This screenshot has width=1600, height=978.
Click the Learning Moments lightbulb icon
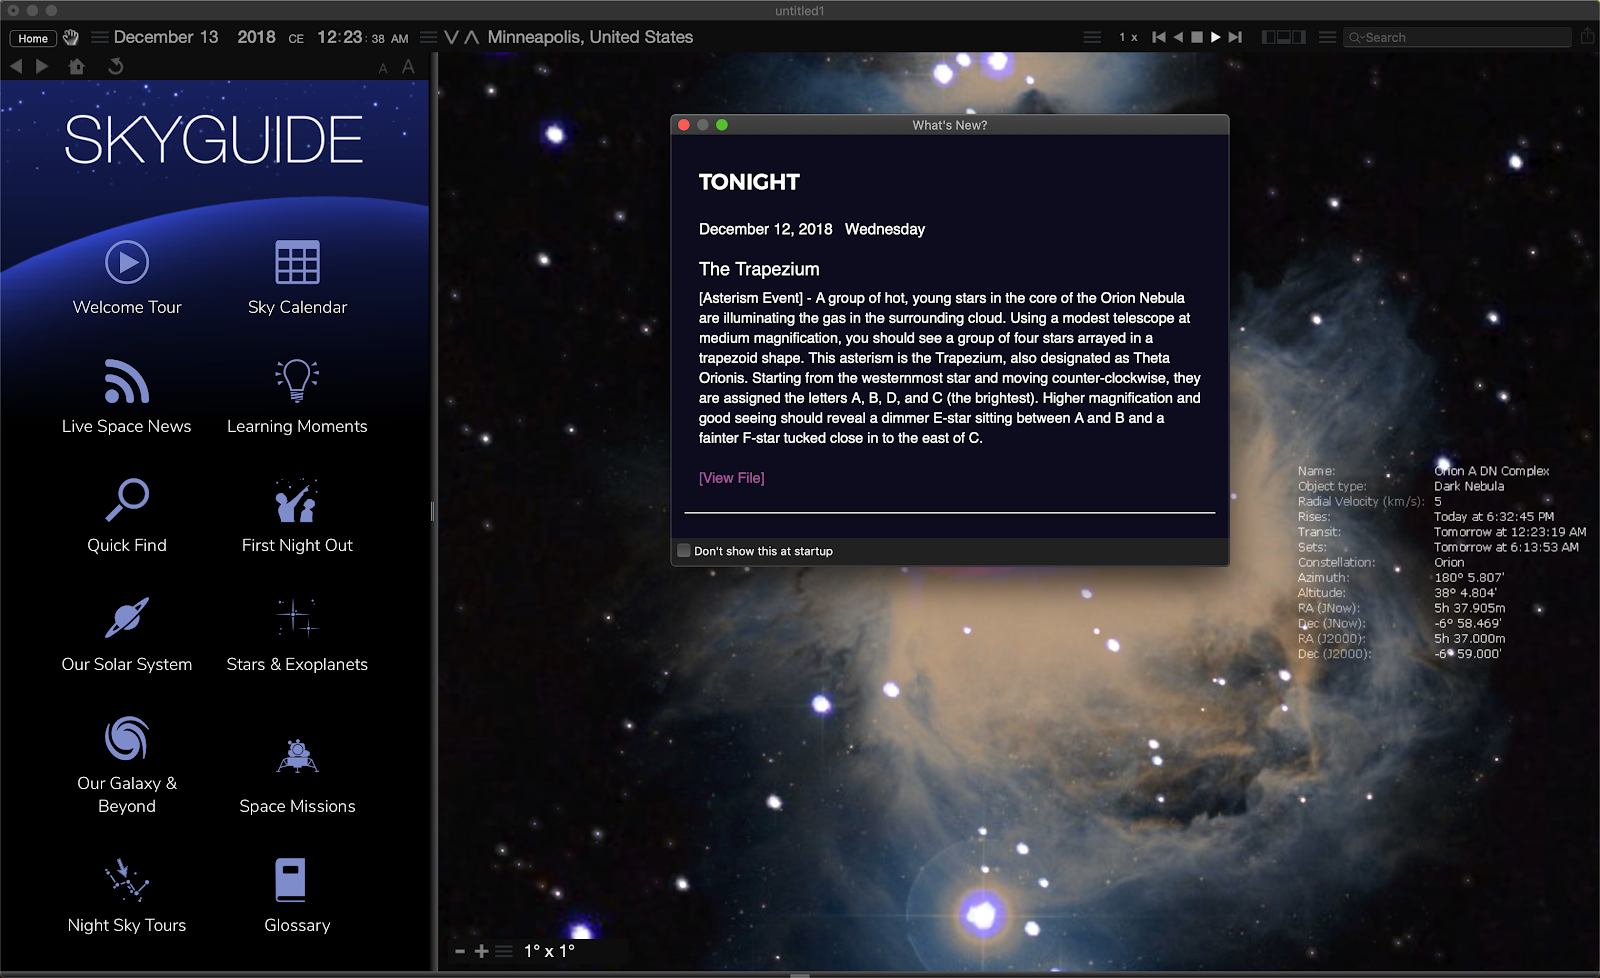[x=296, y=378]
